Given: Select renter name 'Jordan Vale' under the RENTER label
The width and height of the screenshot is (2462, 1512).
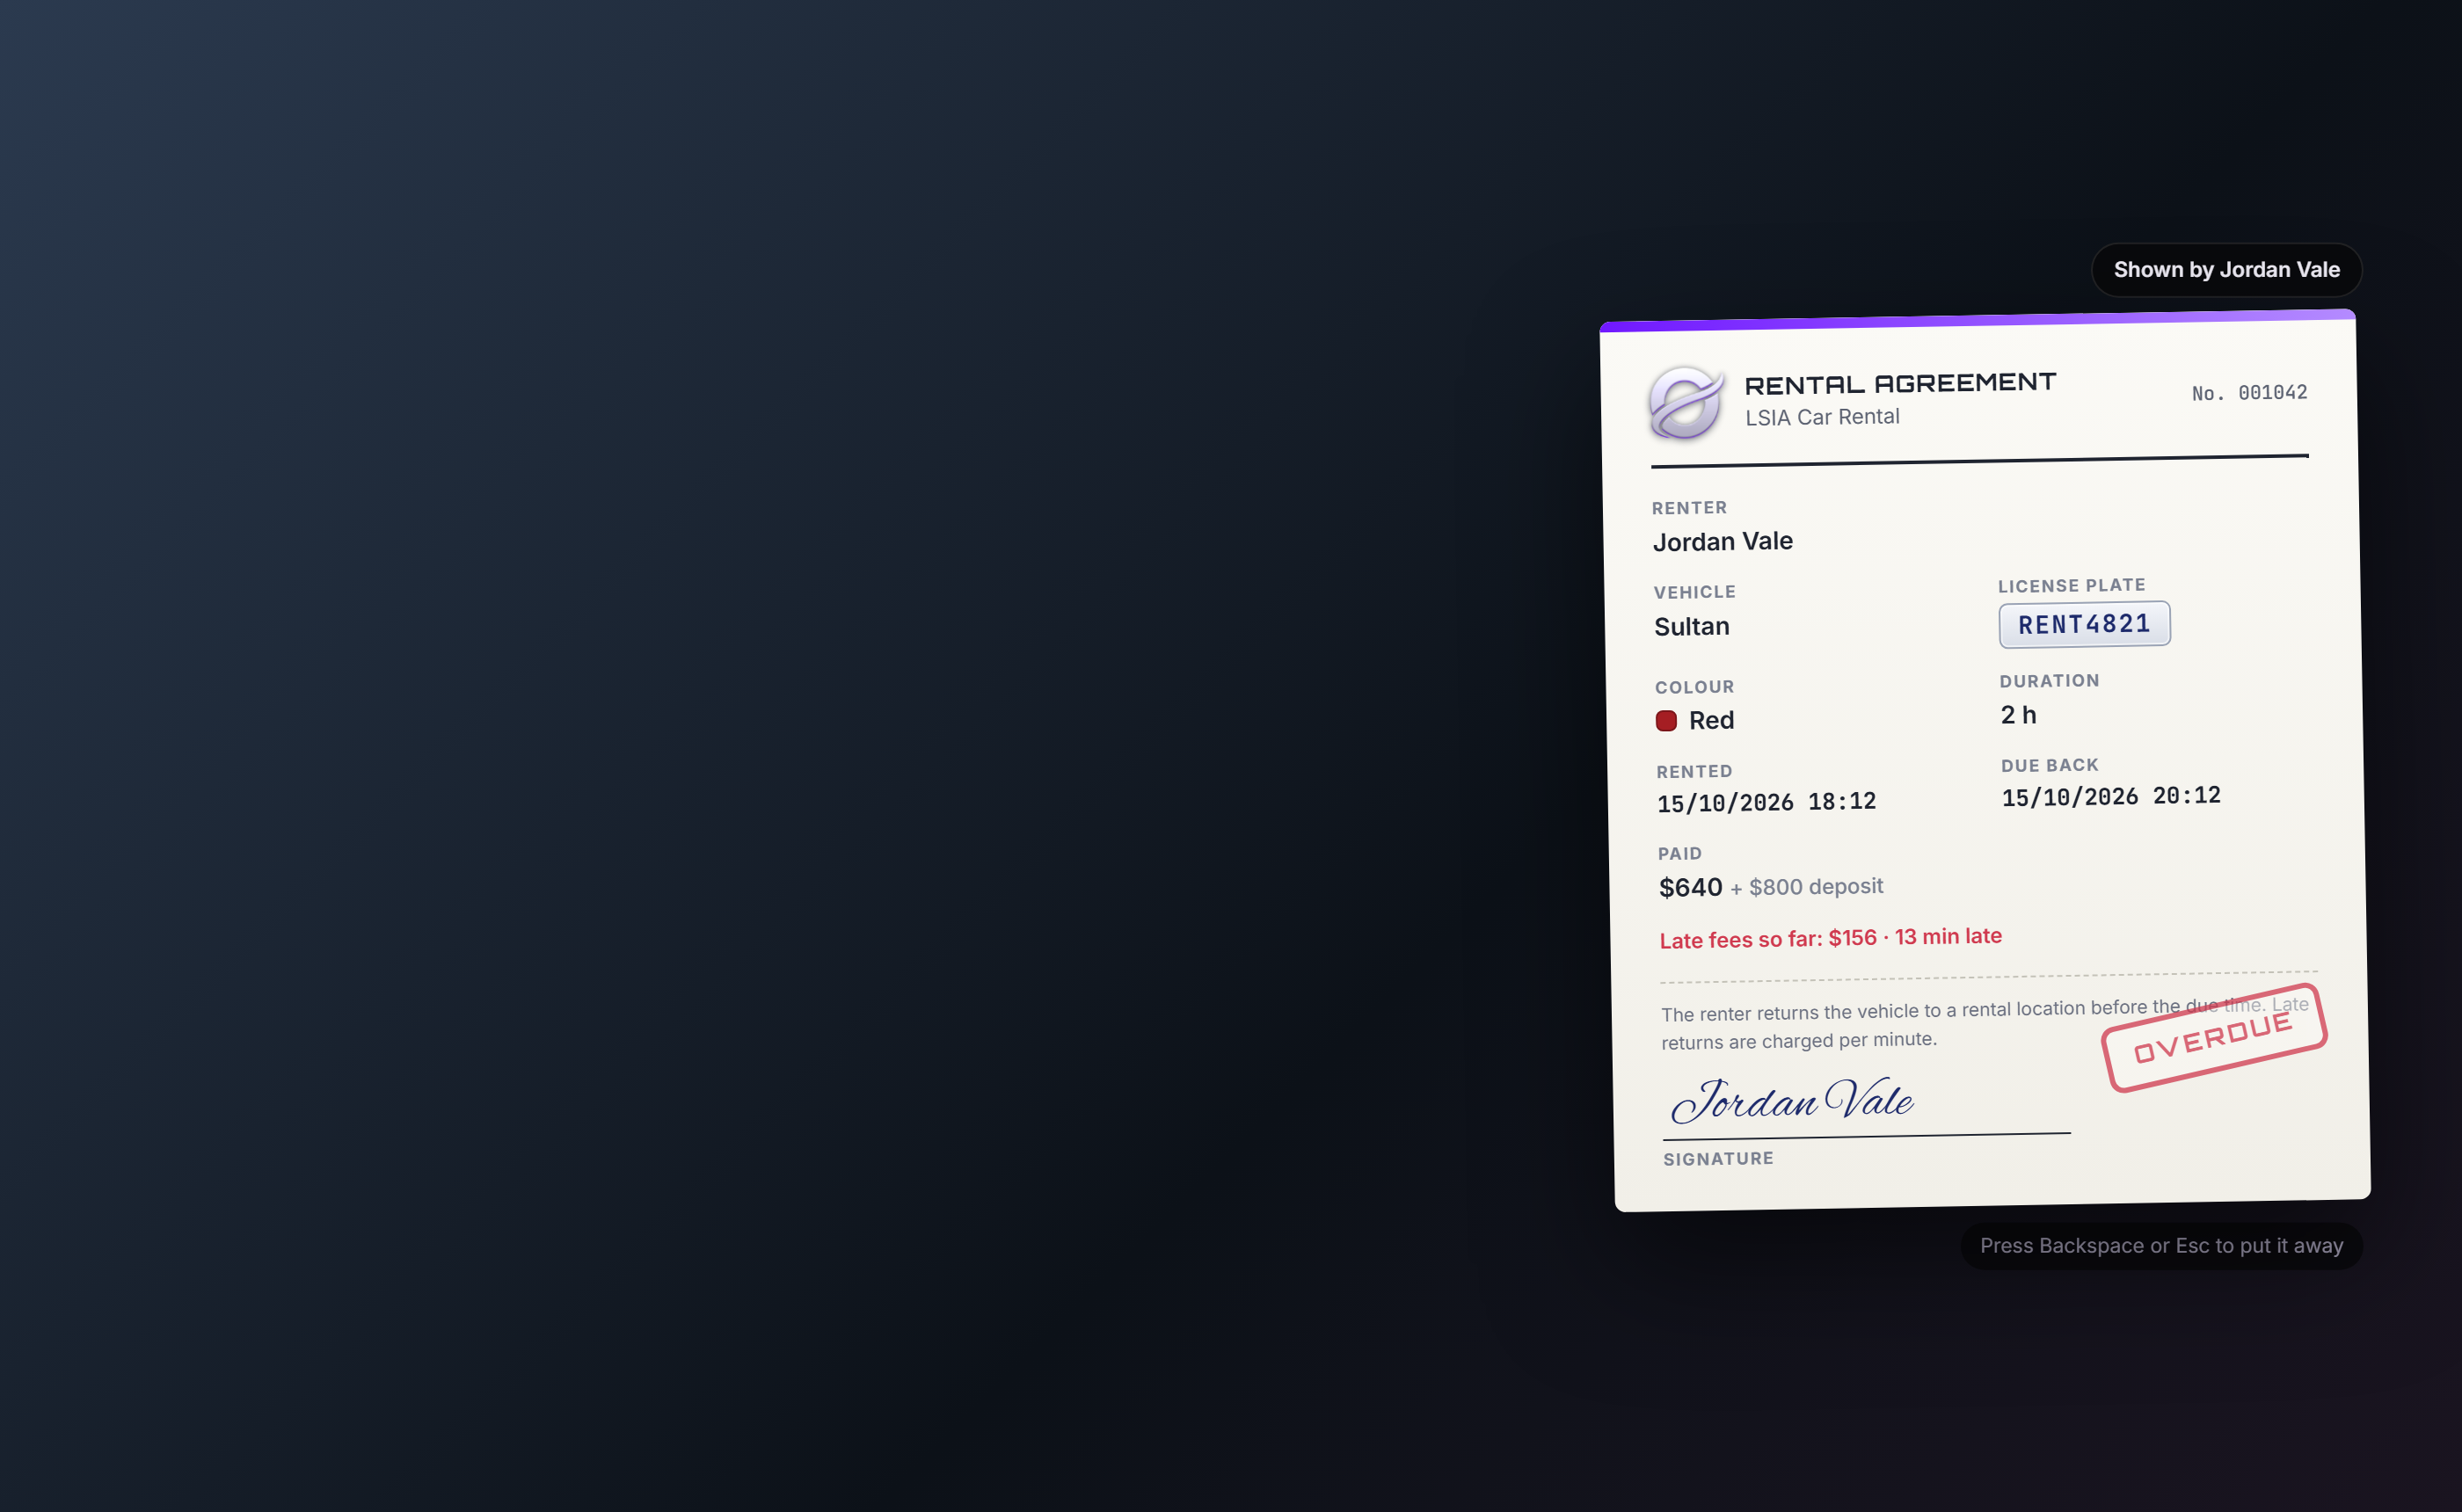Looking at the screenshot, I should (1722, 542).
